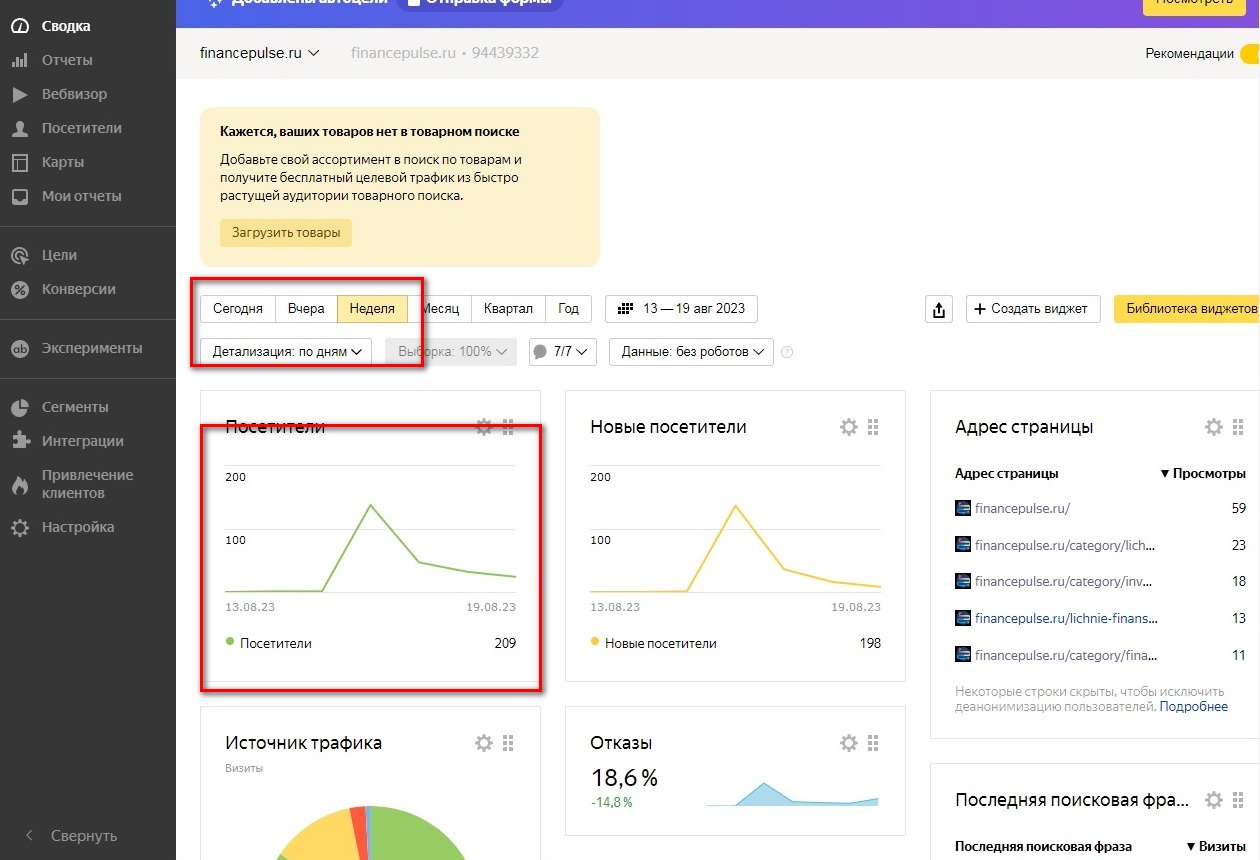Select the Сегодня period option
Image resolution: width=1260 pixels, height=860 pixels.
click(x=238, y=309)
